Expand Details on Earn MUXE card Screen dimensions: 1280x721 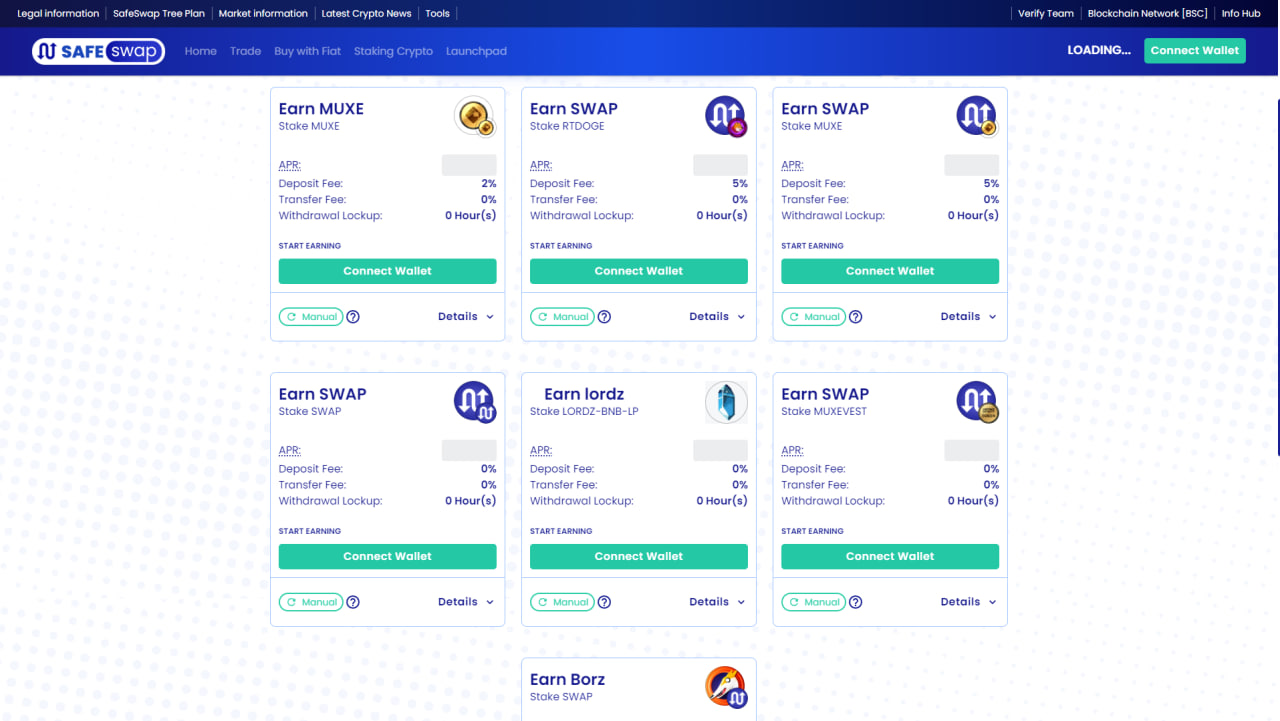coord(466,317)
